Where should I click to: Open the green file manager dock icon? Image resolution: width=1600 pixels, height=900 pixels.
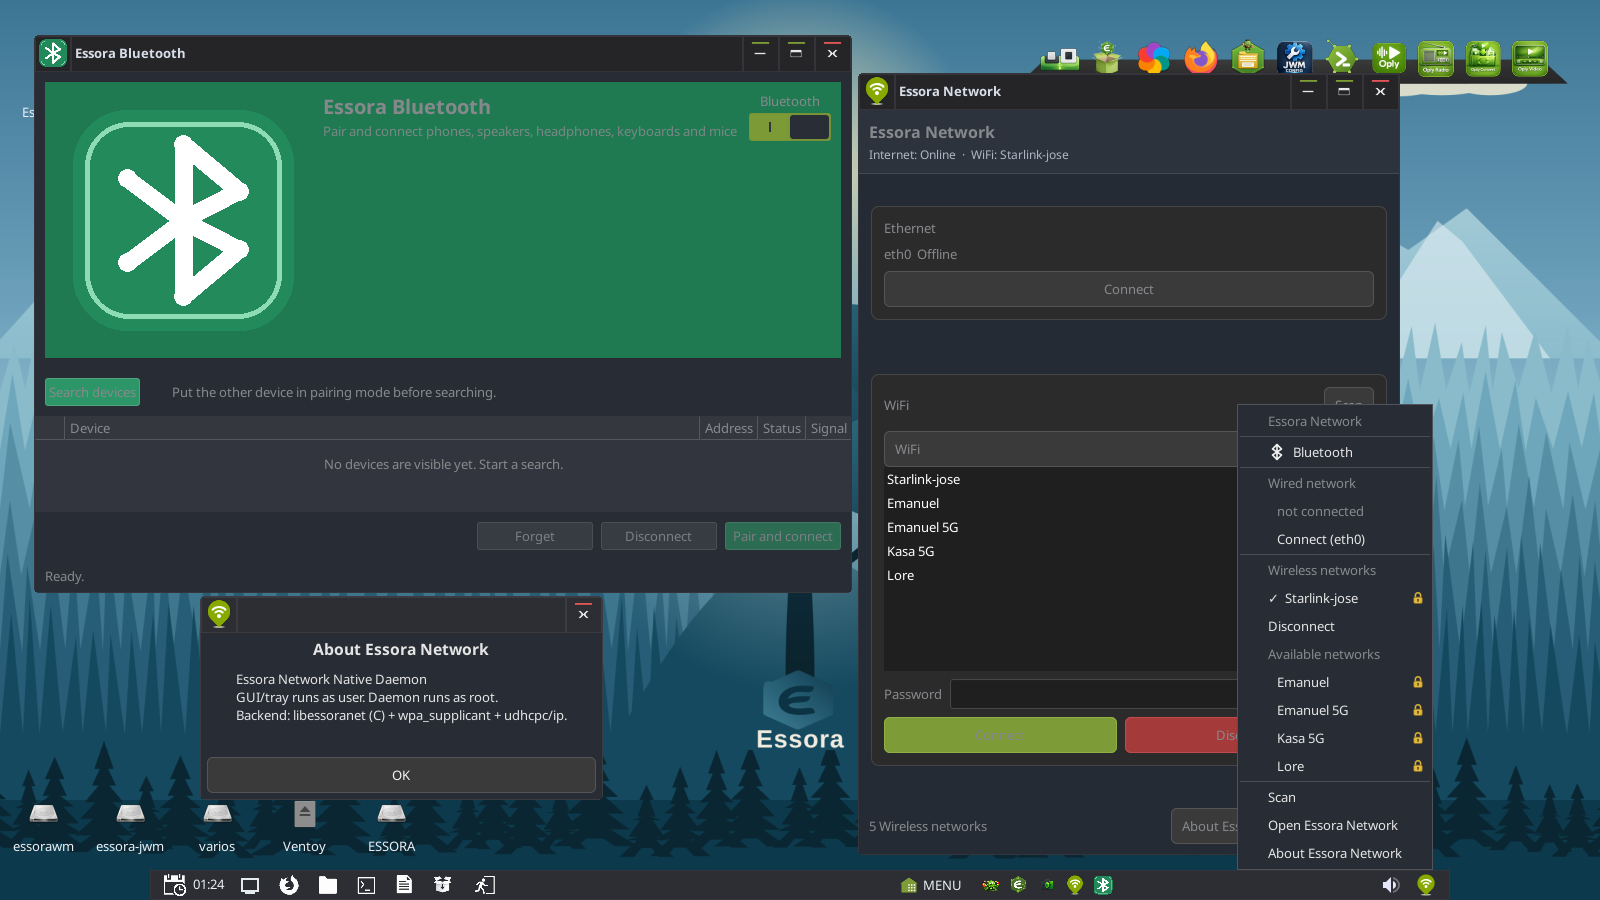tap(1247, 58)
